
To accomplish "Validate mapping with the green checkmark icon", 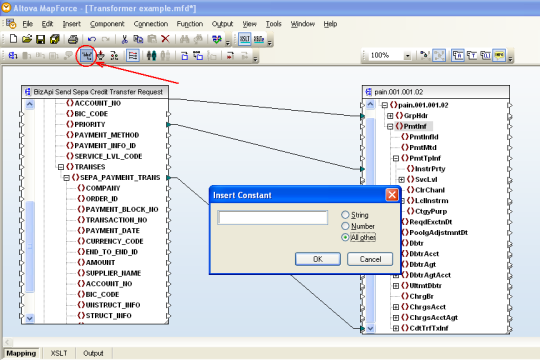I will [x=217, y=39].
